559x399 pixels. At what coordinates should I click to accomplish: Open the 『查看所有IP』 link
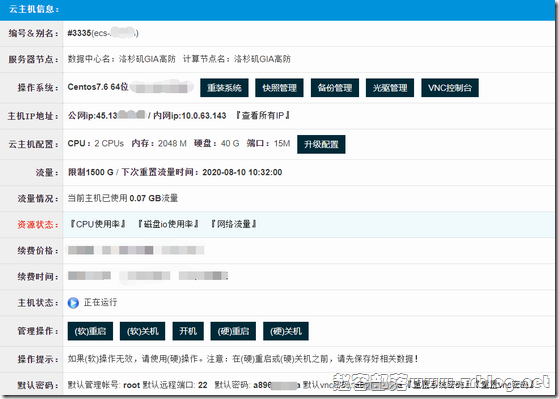tap(262, 116)
